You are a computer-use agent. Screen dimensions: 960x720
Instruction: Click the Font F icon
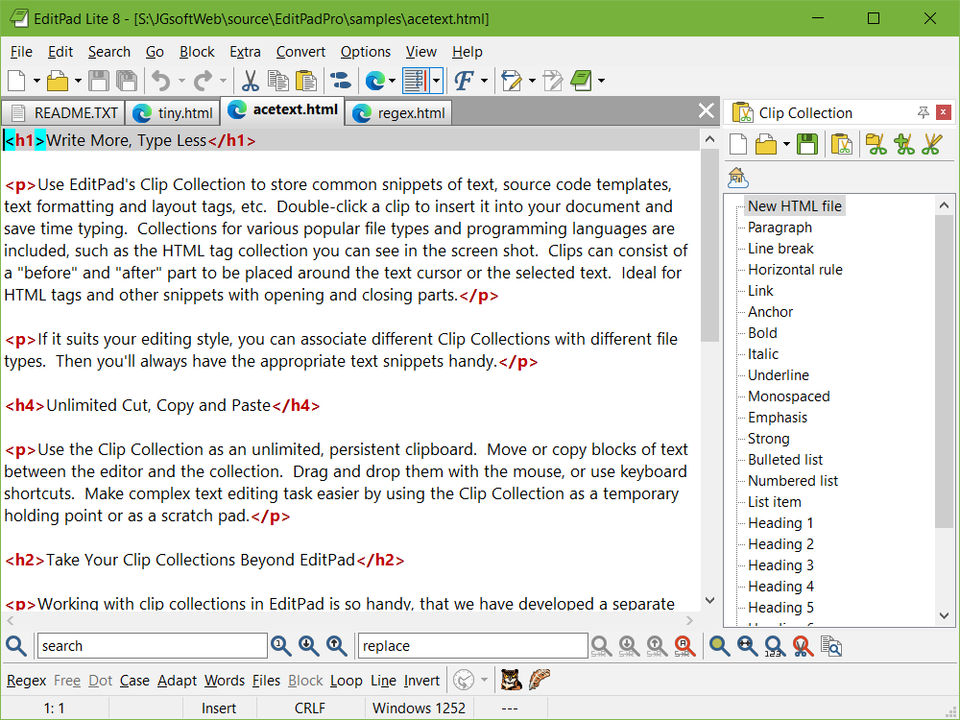pyautogui.click(x=463, y=80)
